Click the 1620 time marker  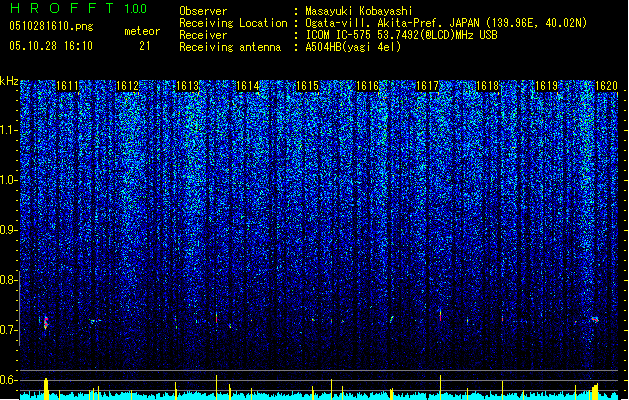[x=607, y=86]
